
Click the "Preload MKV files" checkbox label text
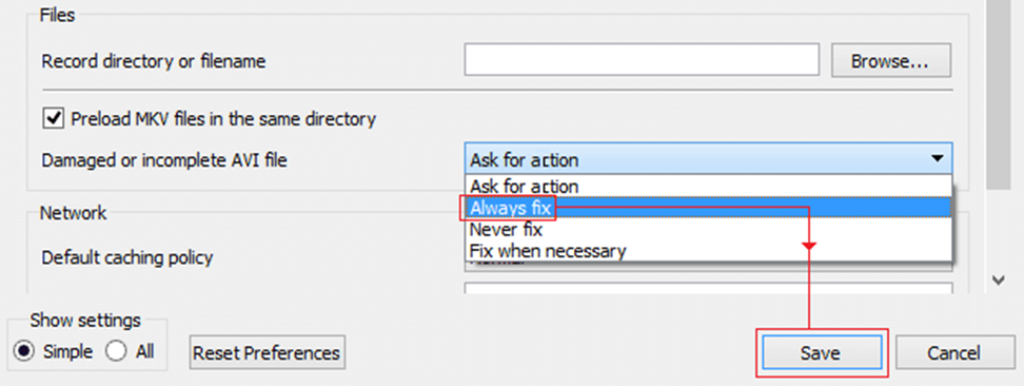click(223, 119)
